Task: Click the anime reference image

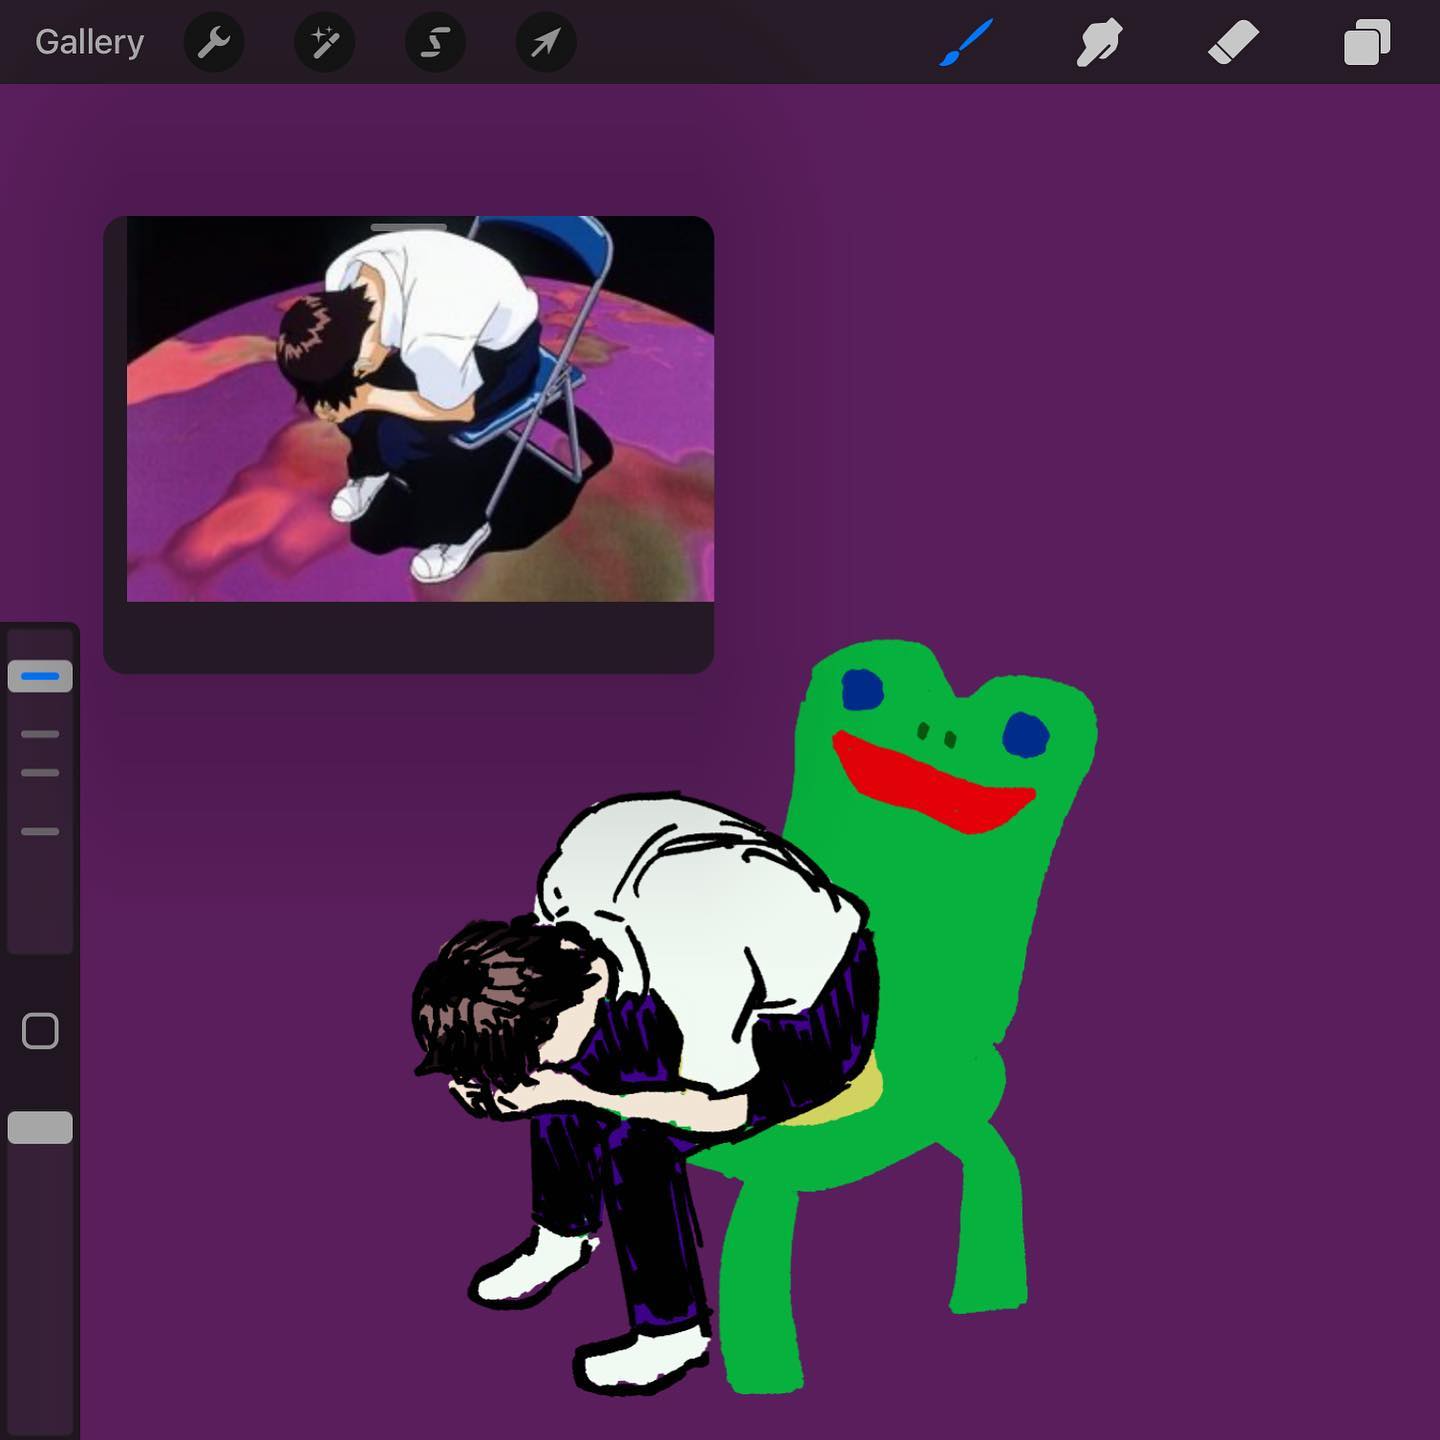Action: click(x=420, y=410)
